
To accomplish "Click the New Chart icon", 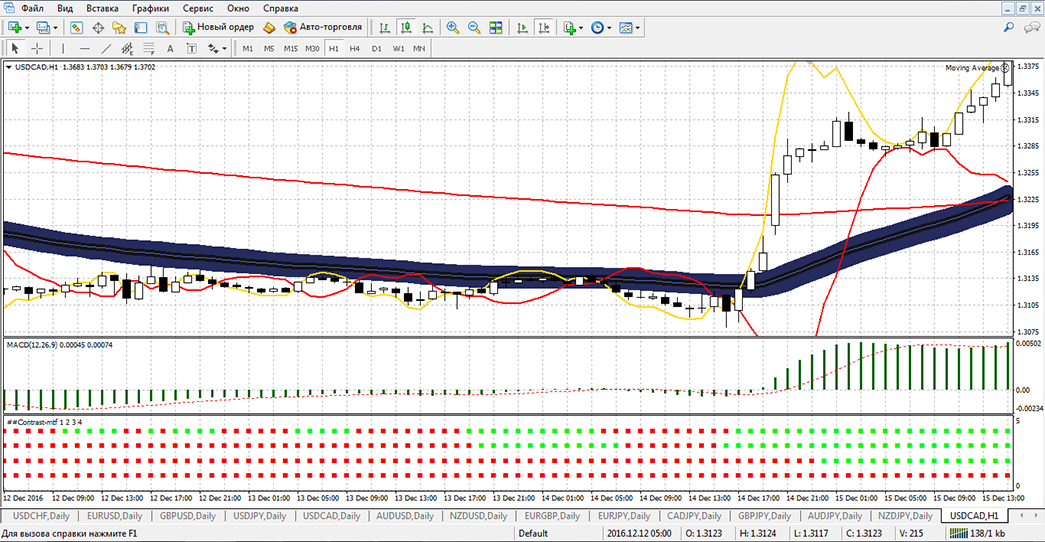I will pos(15,27).
